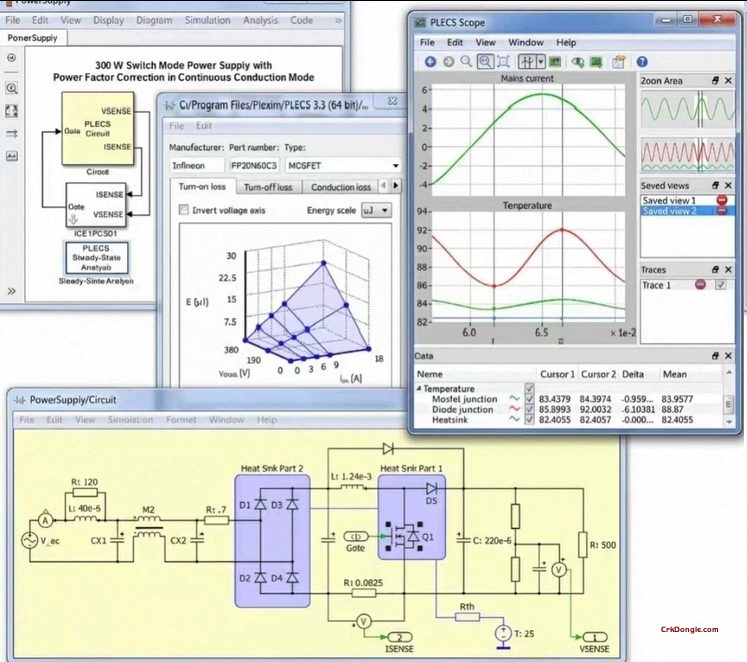
Task: Select the Turn-on loss tab
Action: click(202, 187)
